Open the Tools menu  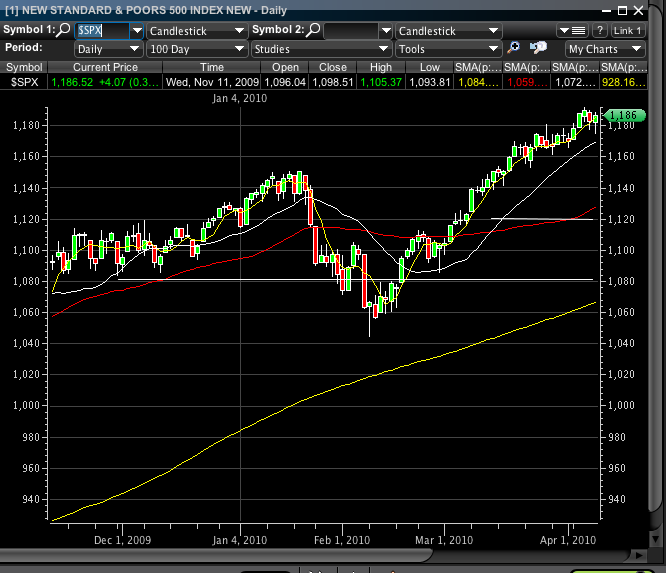pos(447,48)
